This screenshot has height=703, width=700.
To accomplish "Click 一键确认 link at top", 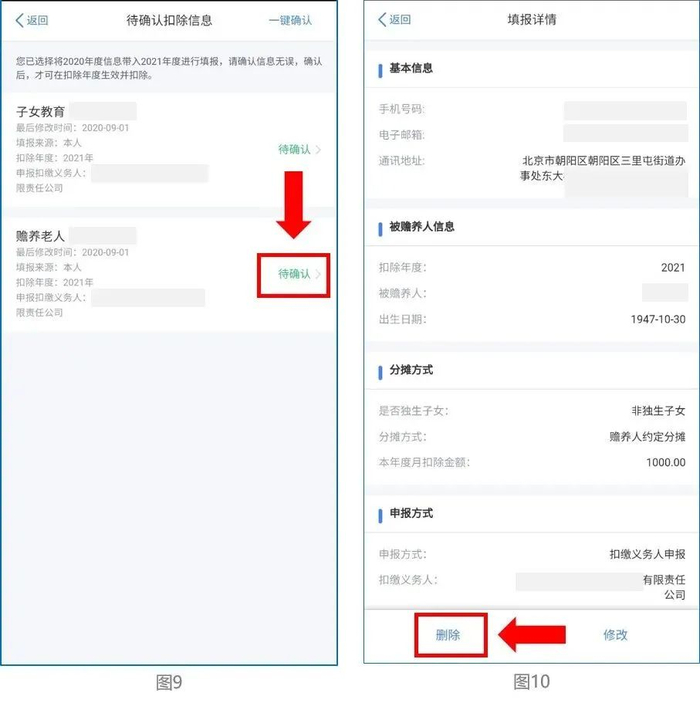I will click(x=290, y=20).
